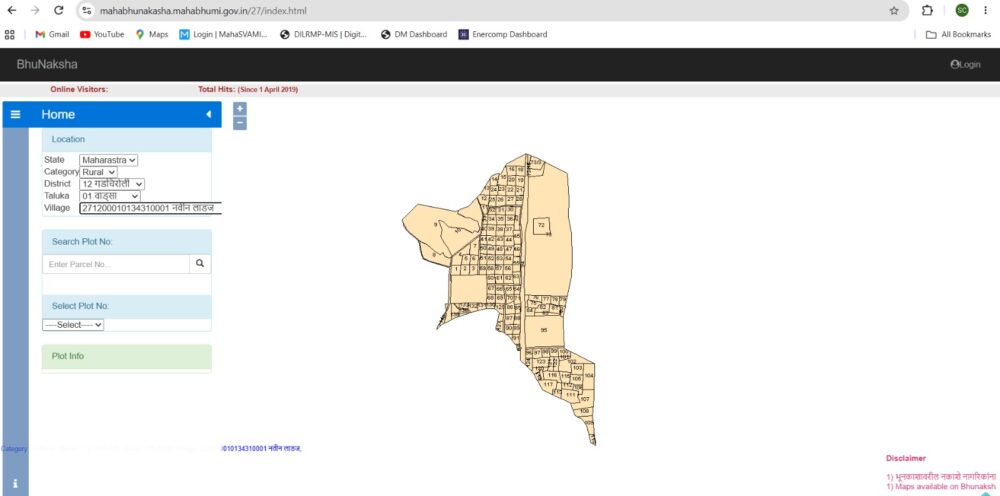Click the Login link in header
Image resolution: width=1000 pixels, height=496 pixels.
tap(965, 64)
